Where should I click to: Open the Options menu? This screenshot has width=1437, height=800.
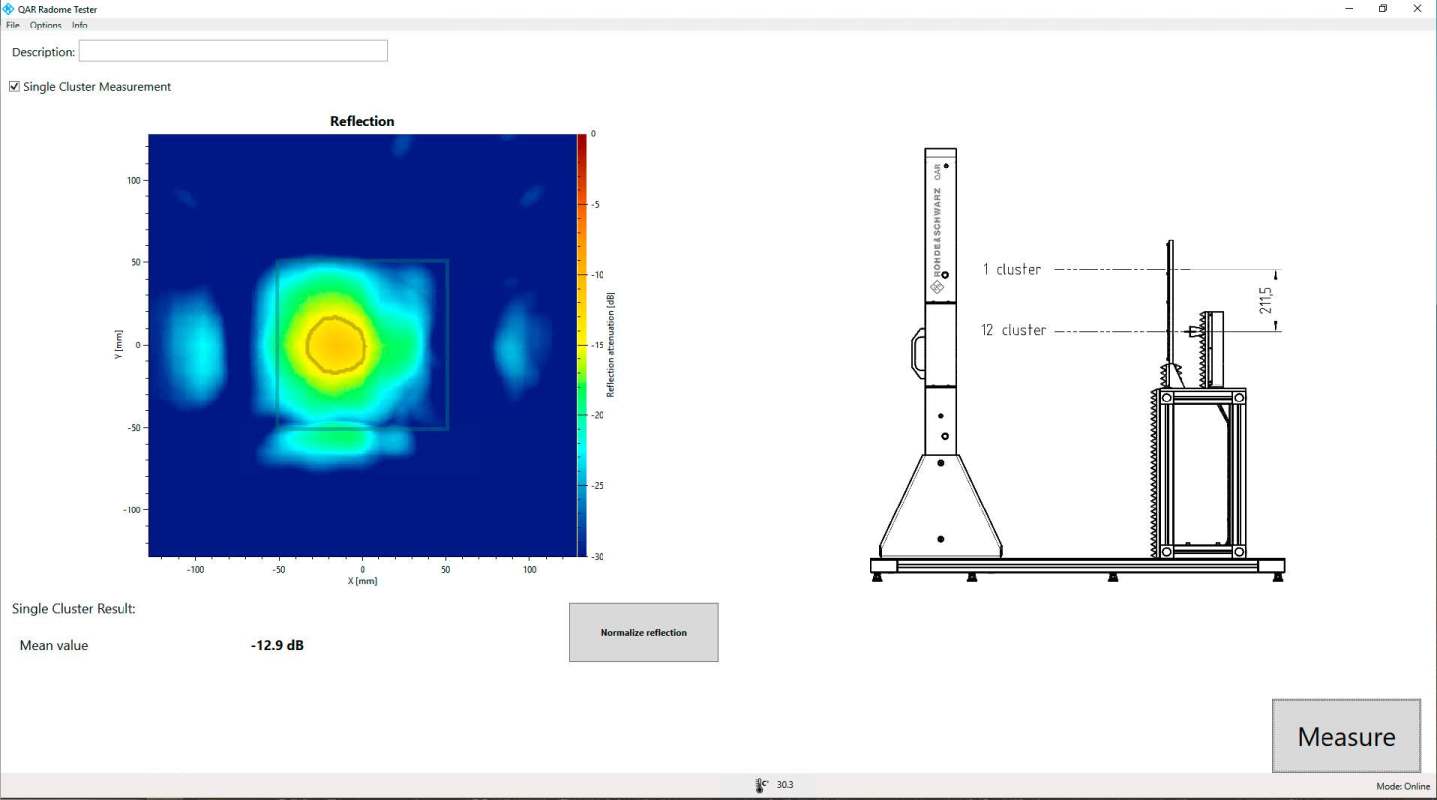click(x=45, y=25)
